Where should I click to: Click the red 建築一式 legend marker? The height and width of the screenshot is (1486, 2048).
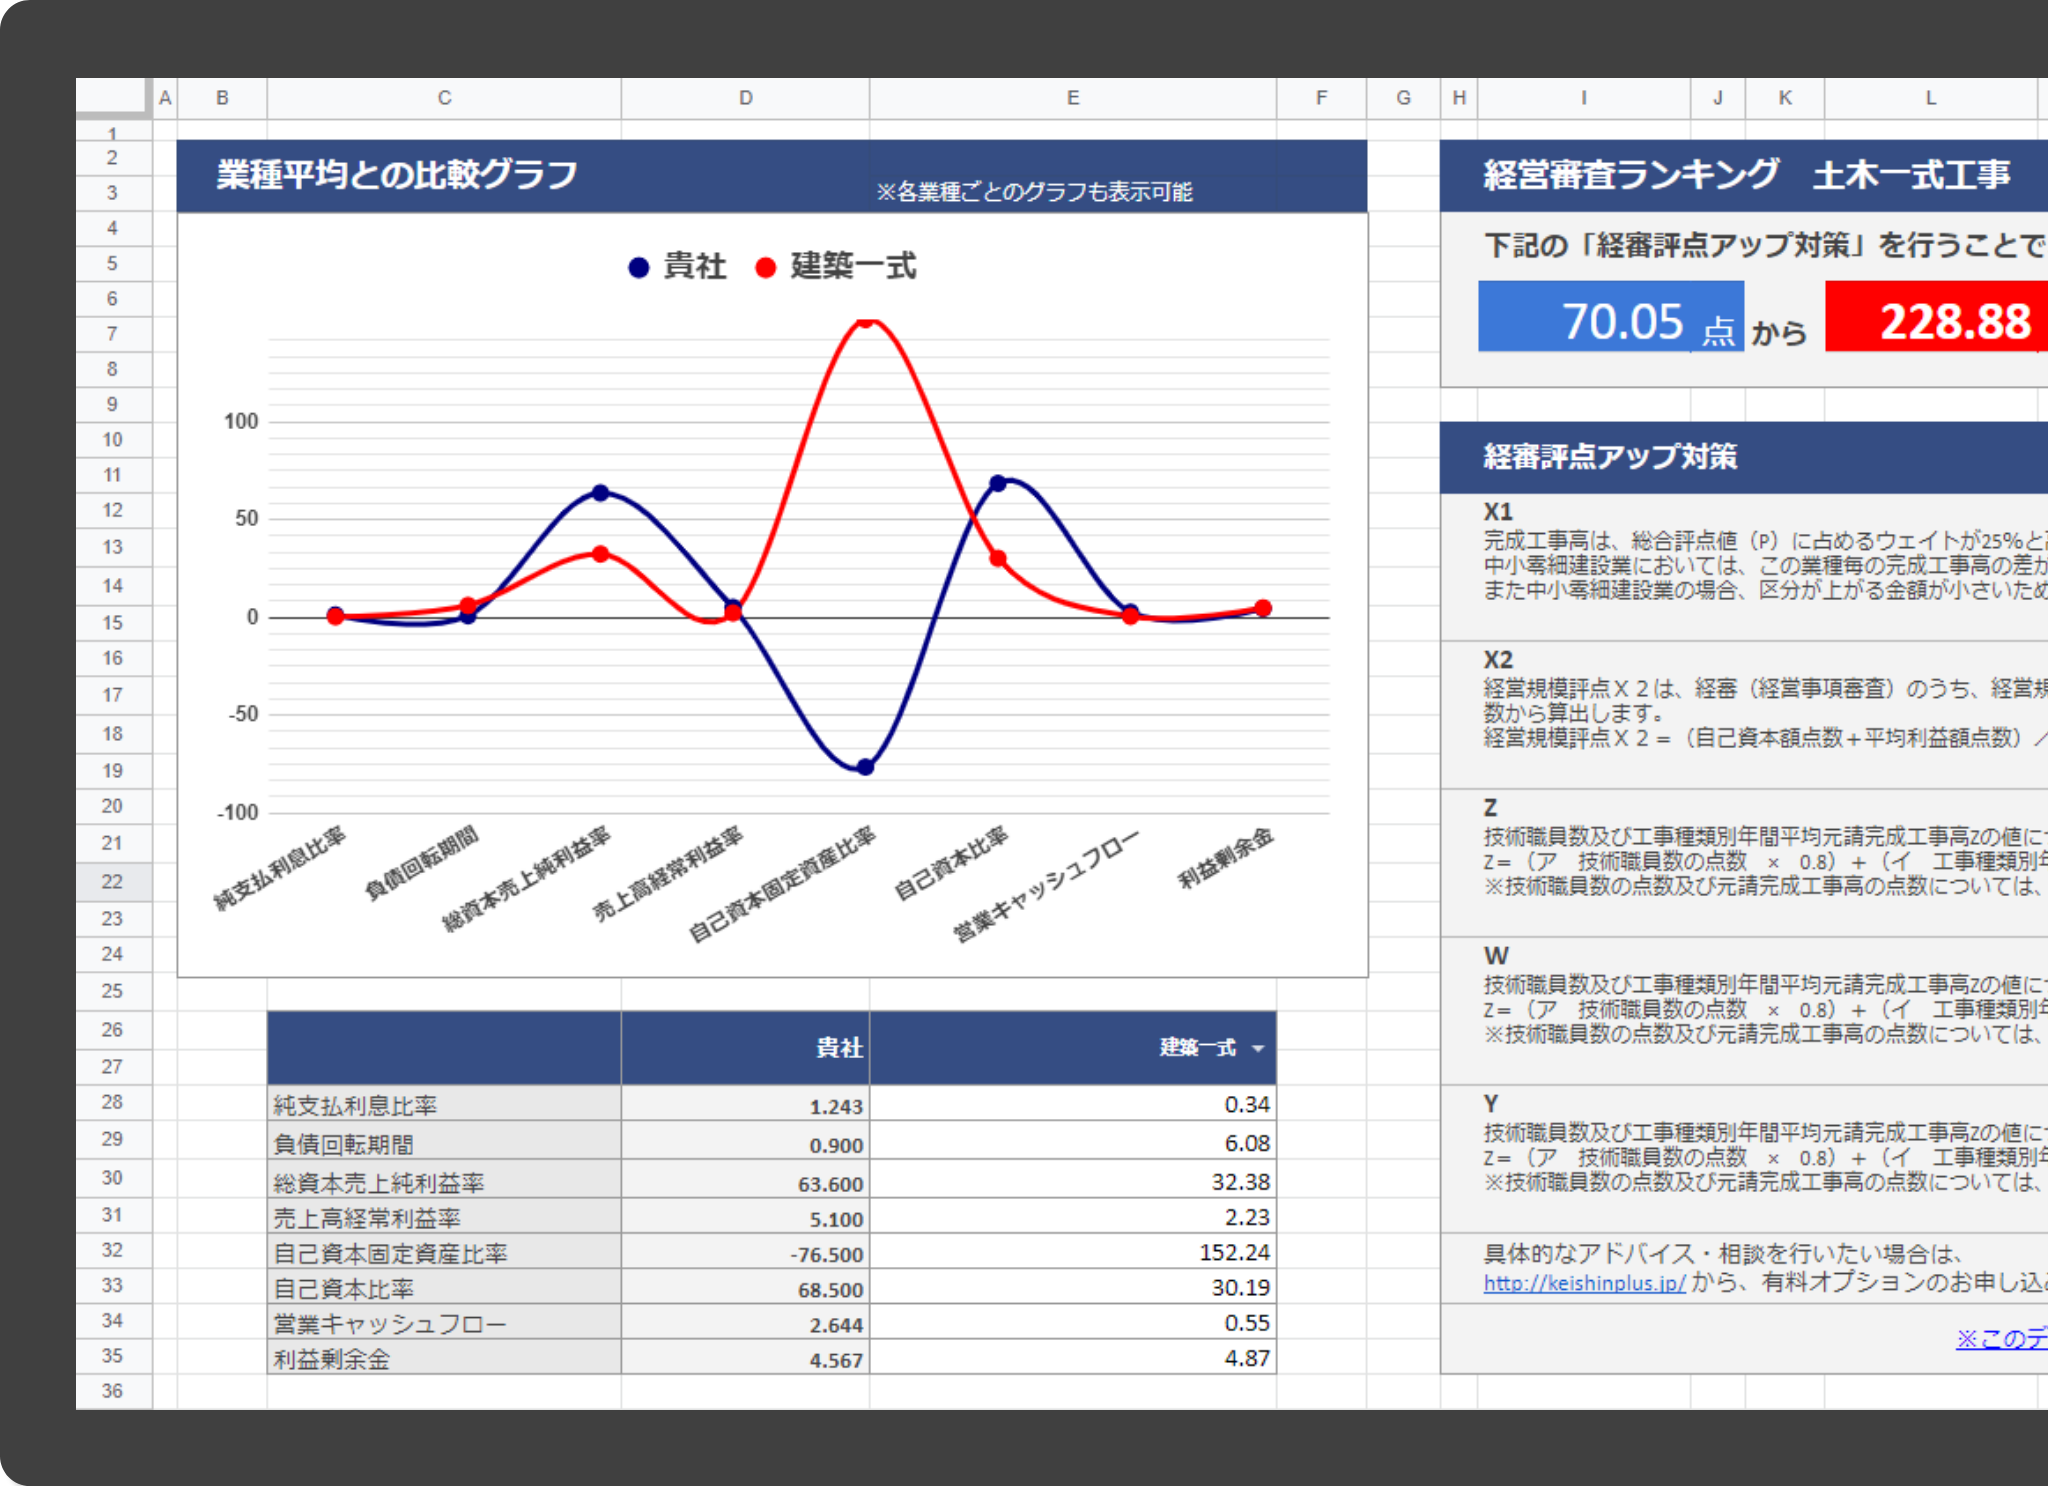[x=765, y=268]
